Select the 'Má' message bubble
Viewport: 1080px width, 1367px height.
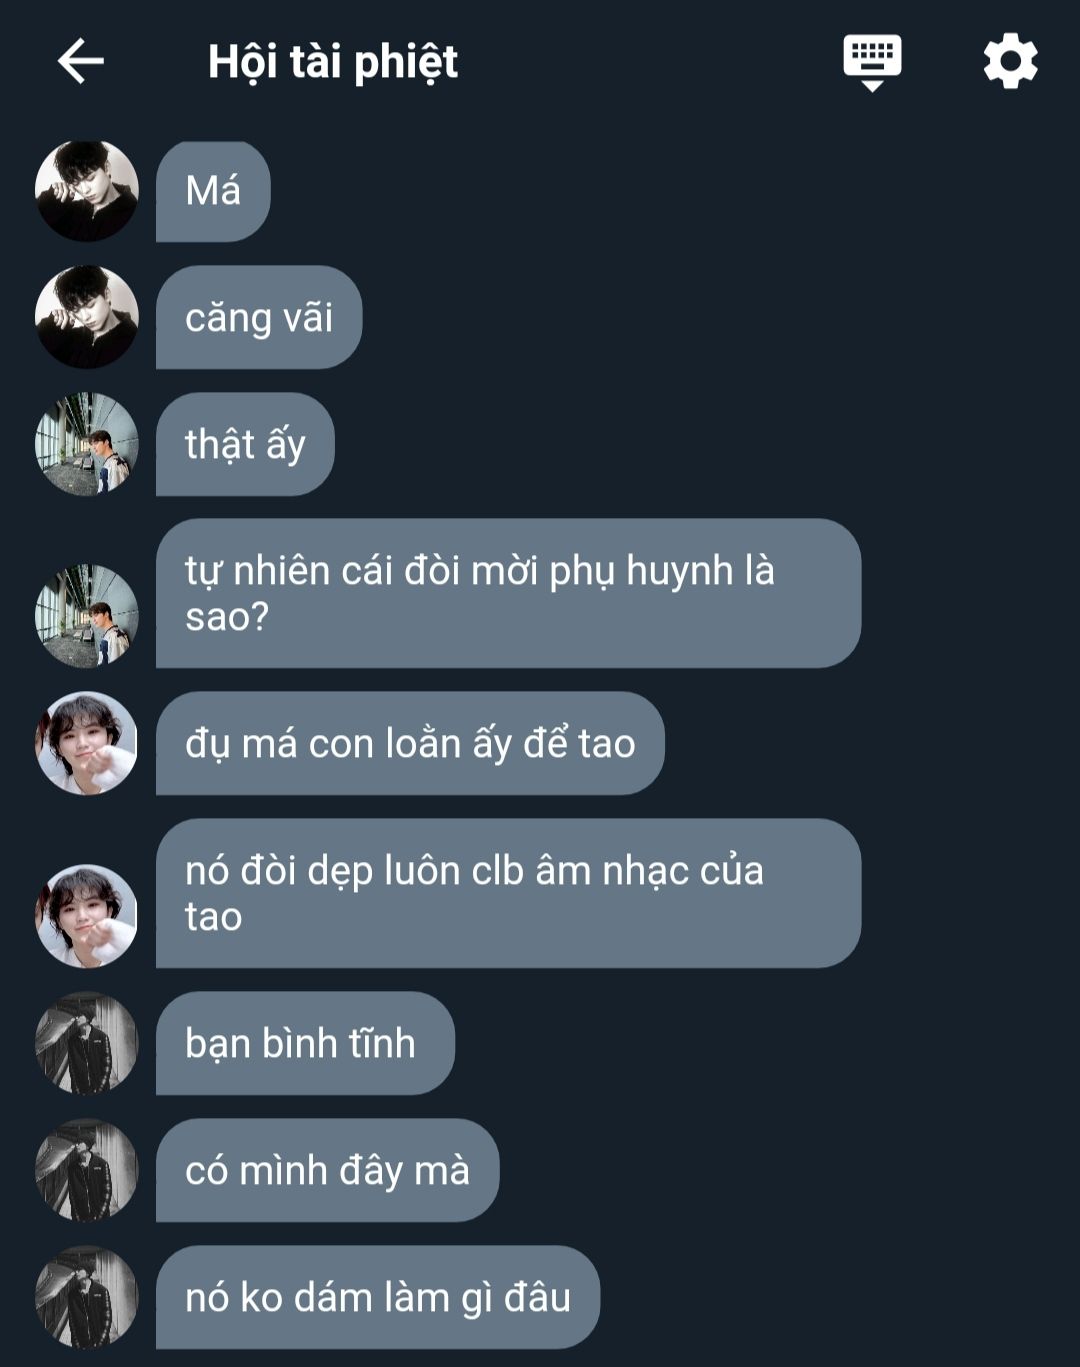pyautogui.click(x=213, y=191)
